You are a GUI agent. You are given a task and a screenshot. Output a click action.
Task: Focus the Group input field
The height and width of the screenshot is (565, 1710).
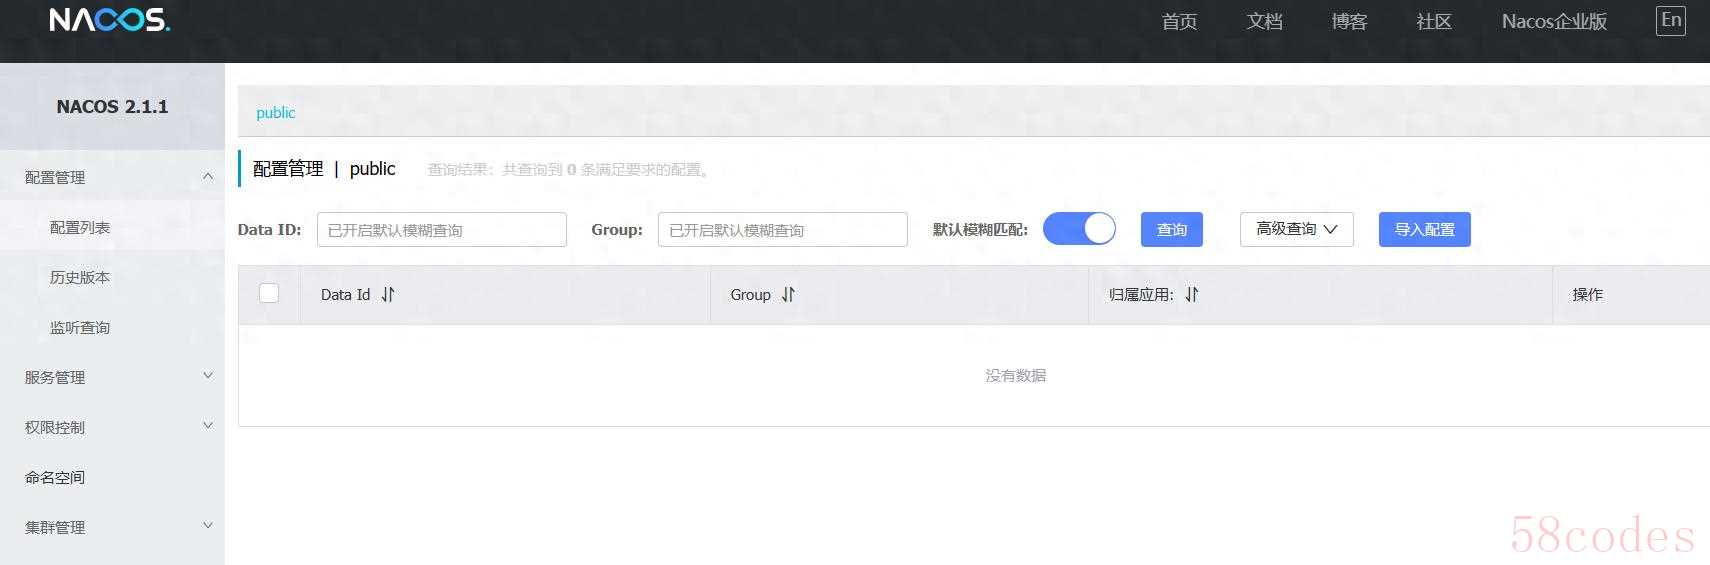click(783, 229)
